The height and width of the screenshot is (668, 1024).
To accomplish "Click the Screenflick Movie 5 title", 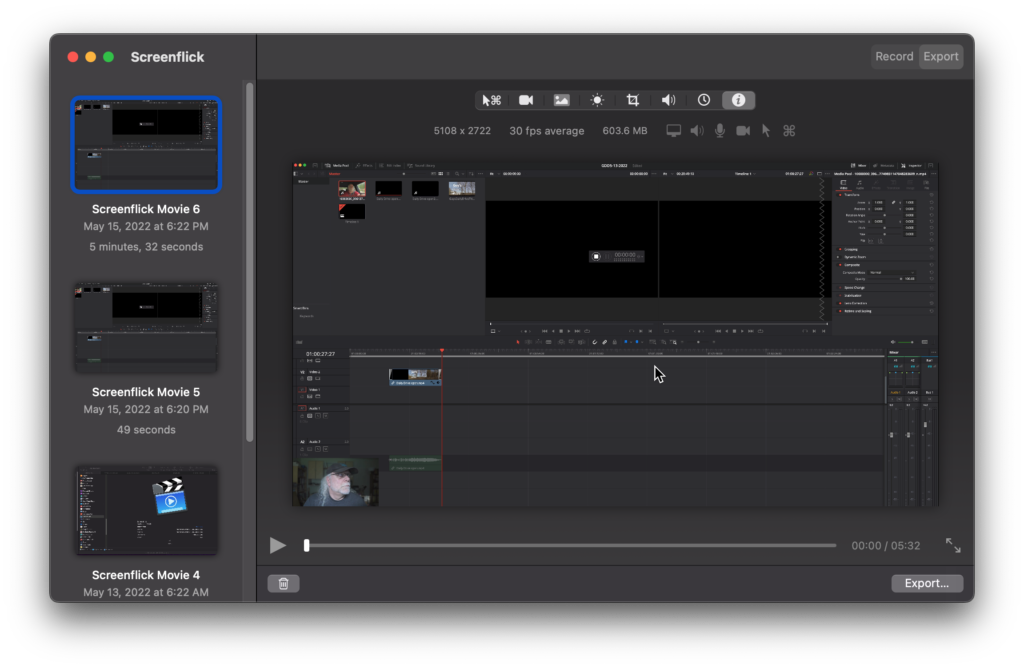I will pos(146,392).
